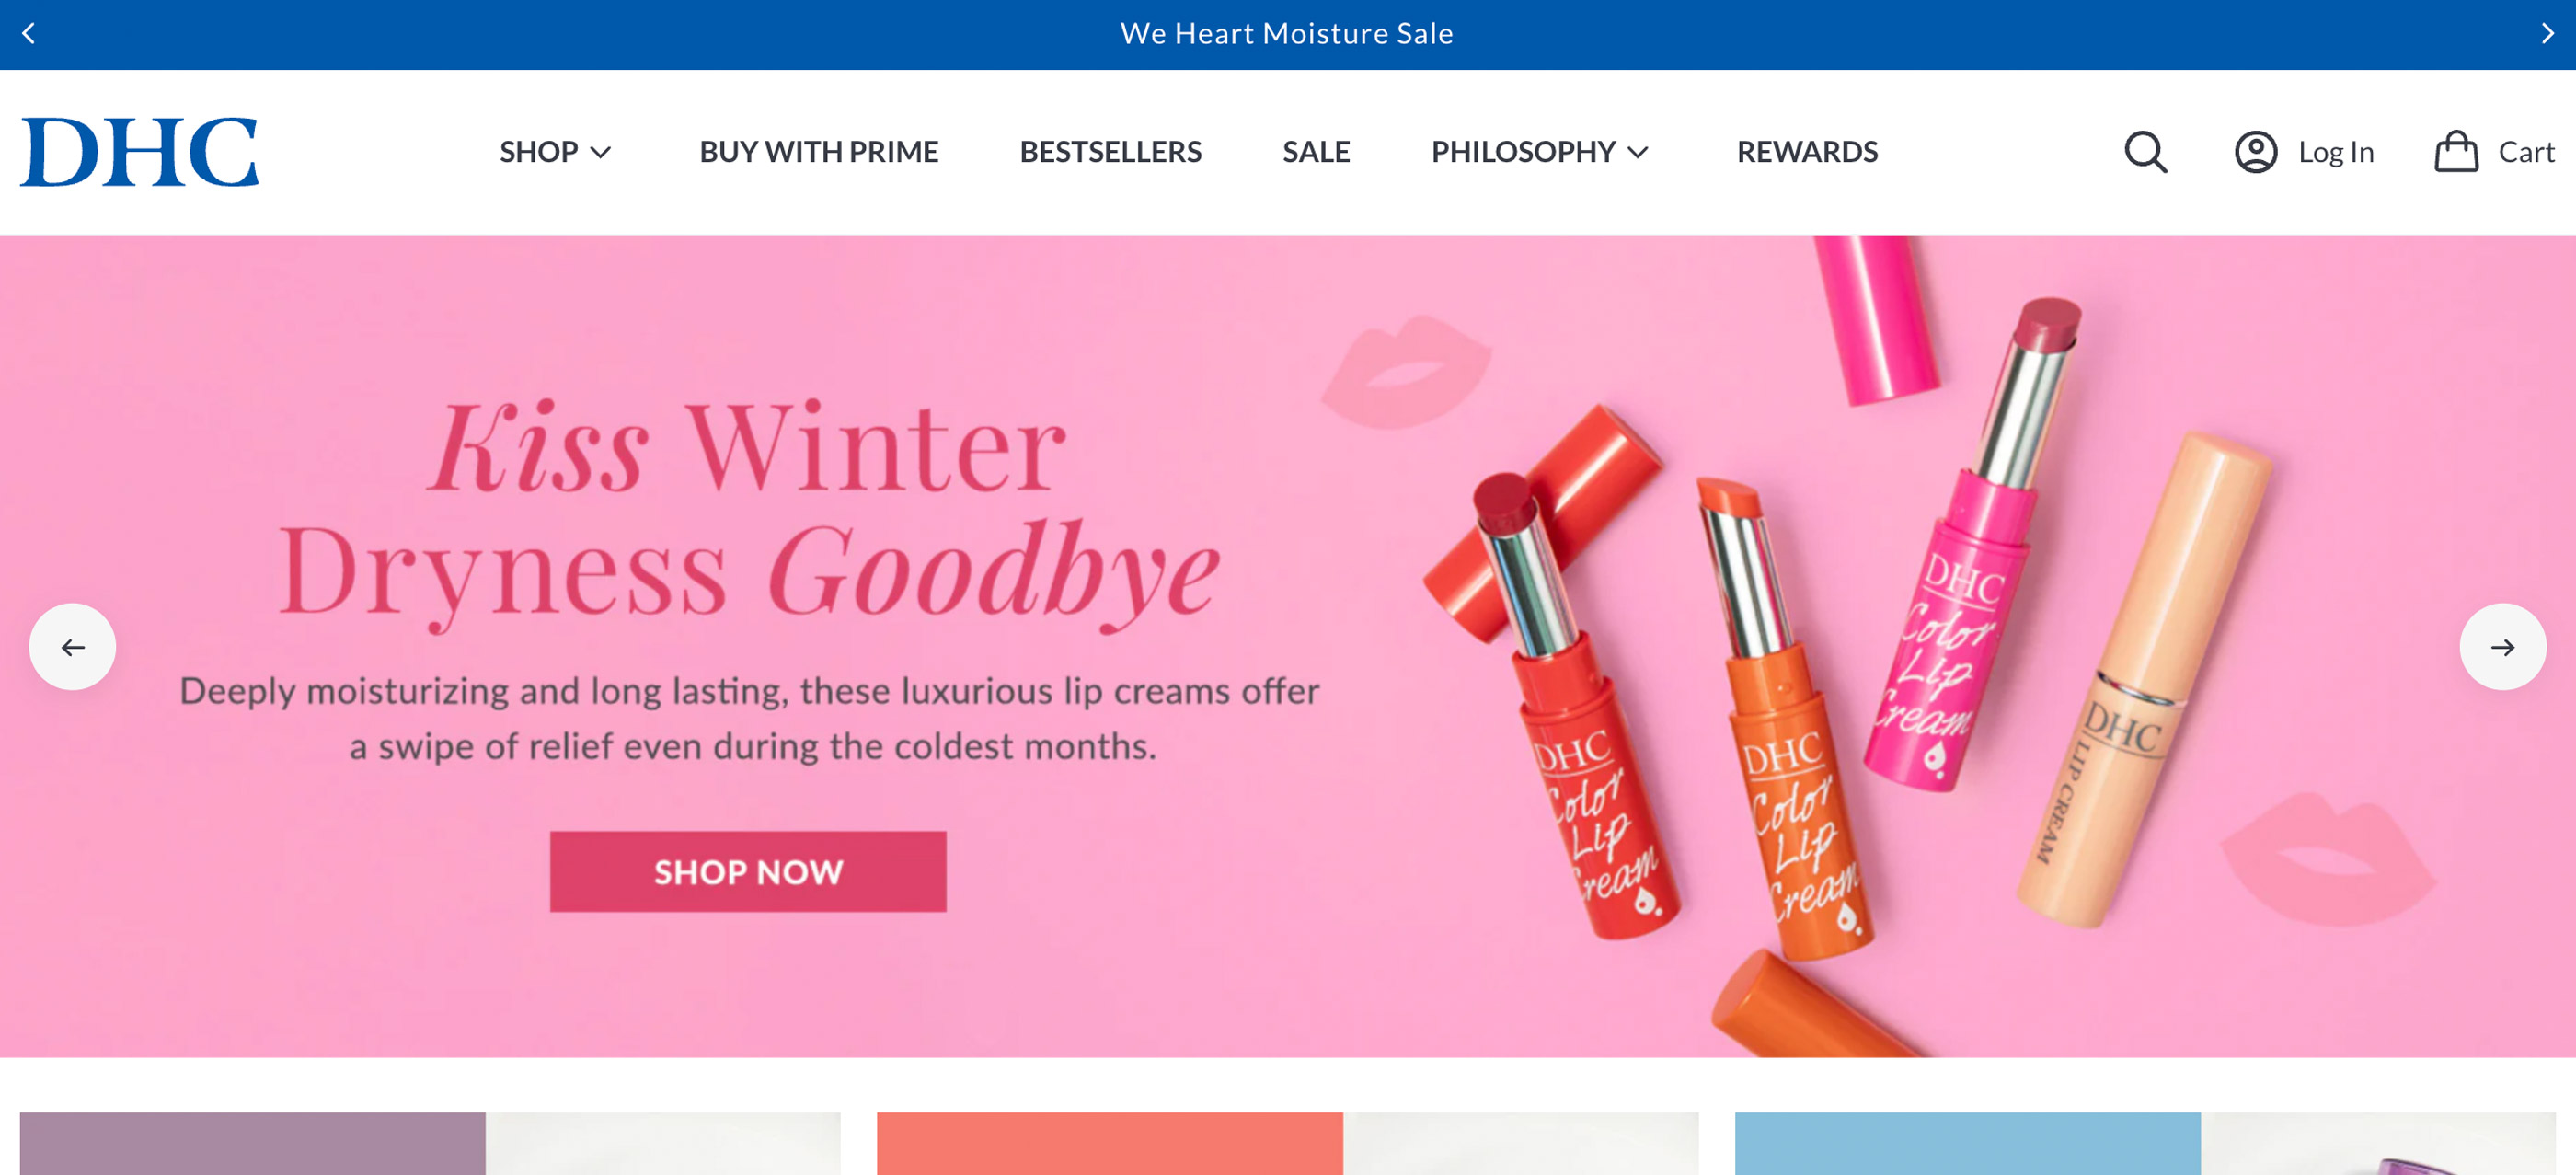The image size is (2576, 1175).
Task: Open BUY WITH PRIME menu item
Action: (818, 152)
